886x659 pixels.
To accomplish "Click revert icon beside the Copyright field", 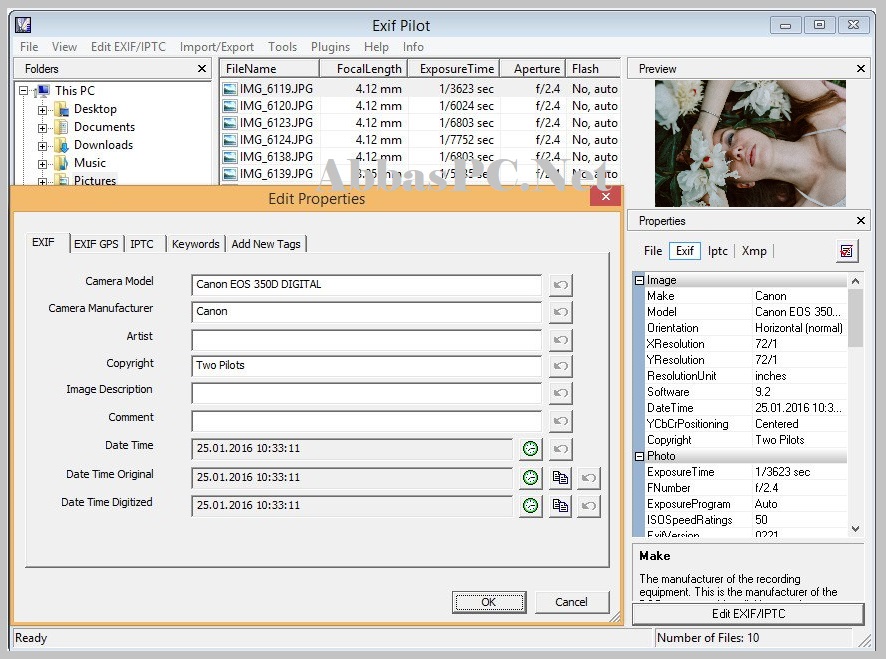I will coord(561,366).
